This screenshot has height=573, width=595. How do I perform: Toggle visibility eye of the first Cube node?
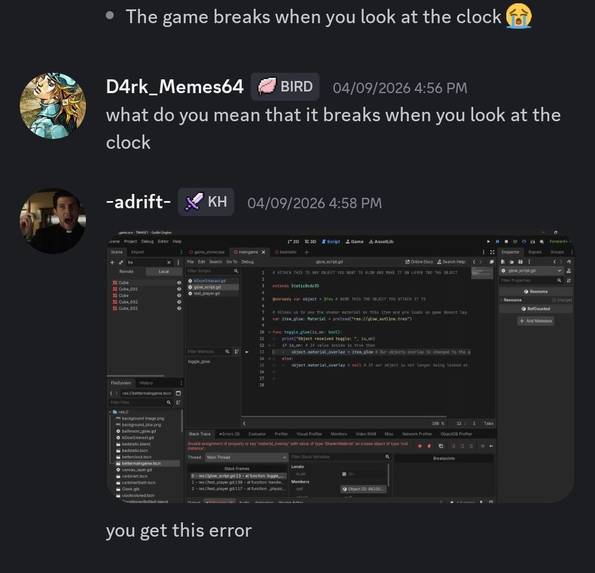click(x=179, y=283)
